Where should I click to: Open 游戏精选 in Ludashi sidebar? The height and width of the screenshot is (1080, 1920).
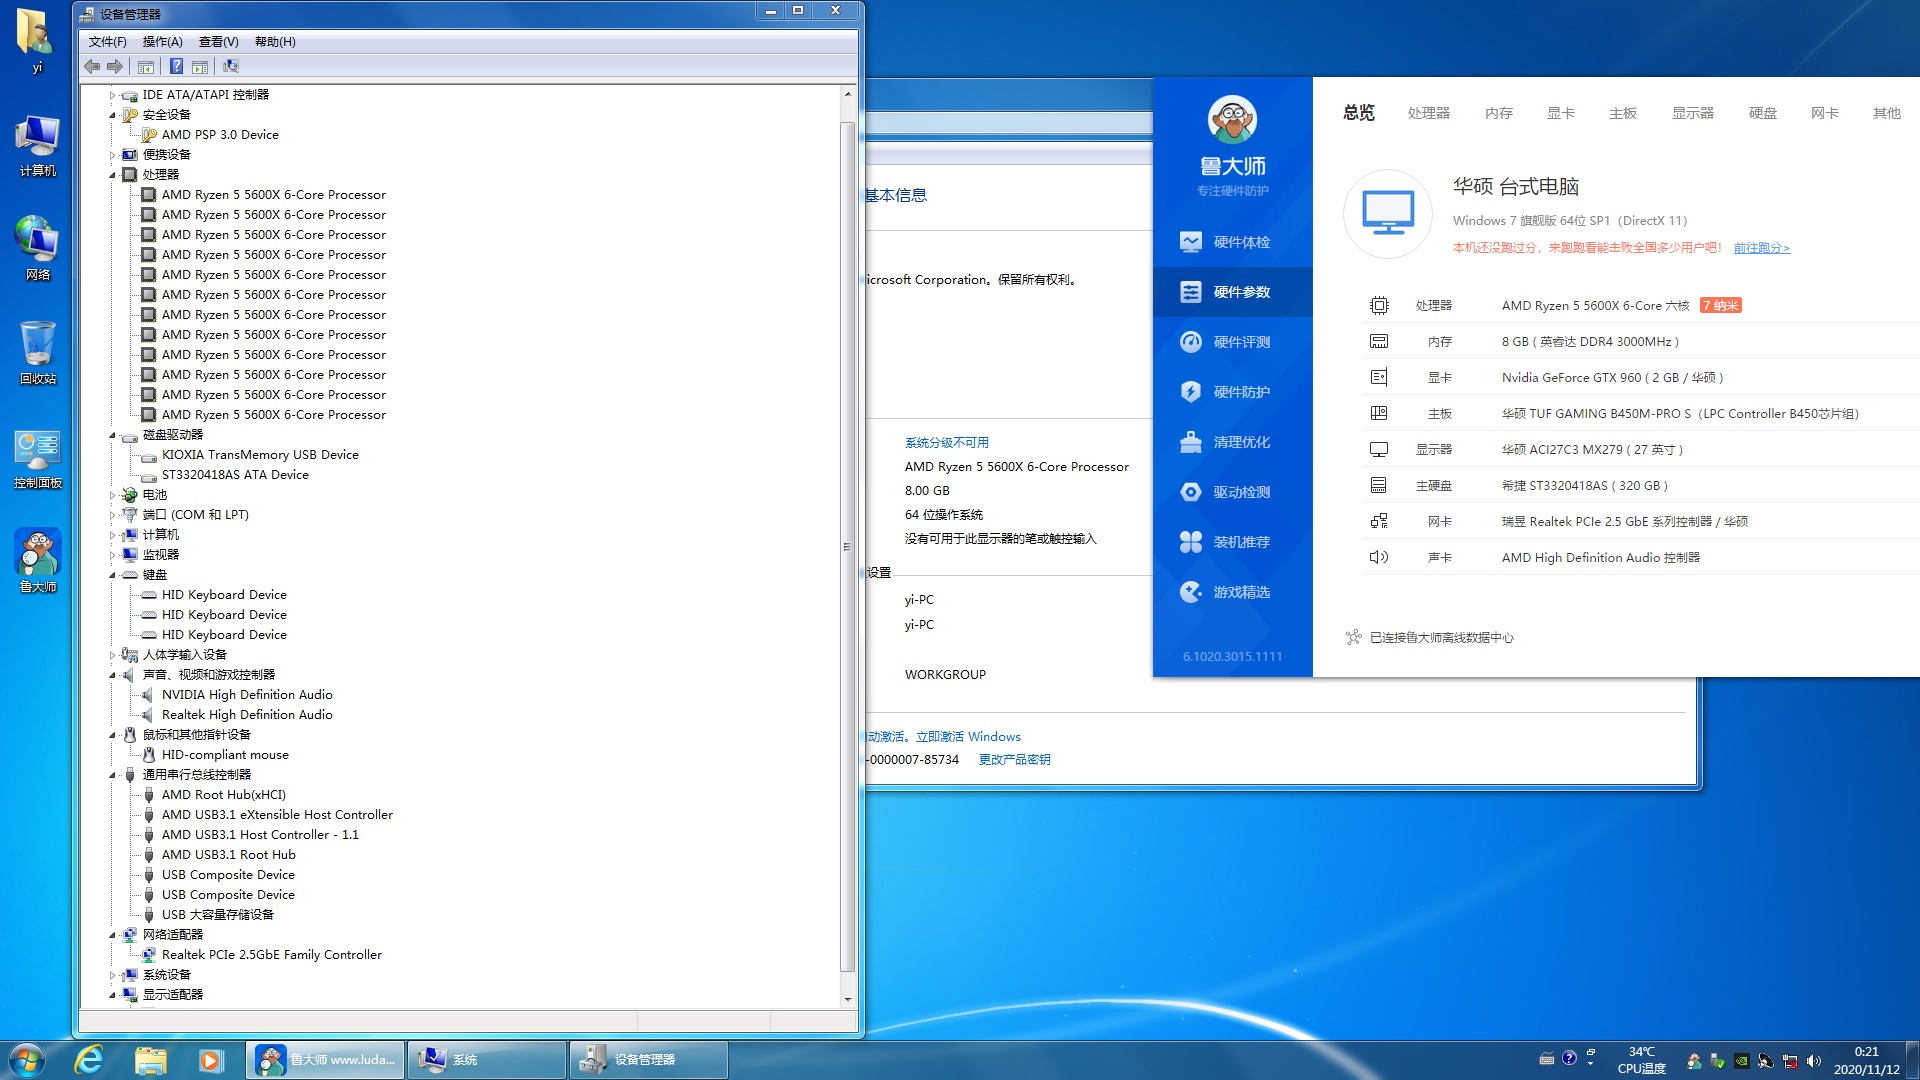tap(1232, 592)
